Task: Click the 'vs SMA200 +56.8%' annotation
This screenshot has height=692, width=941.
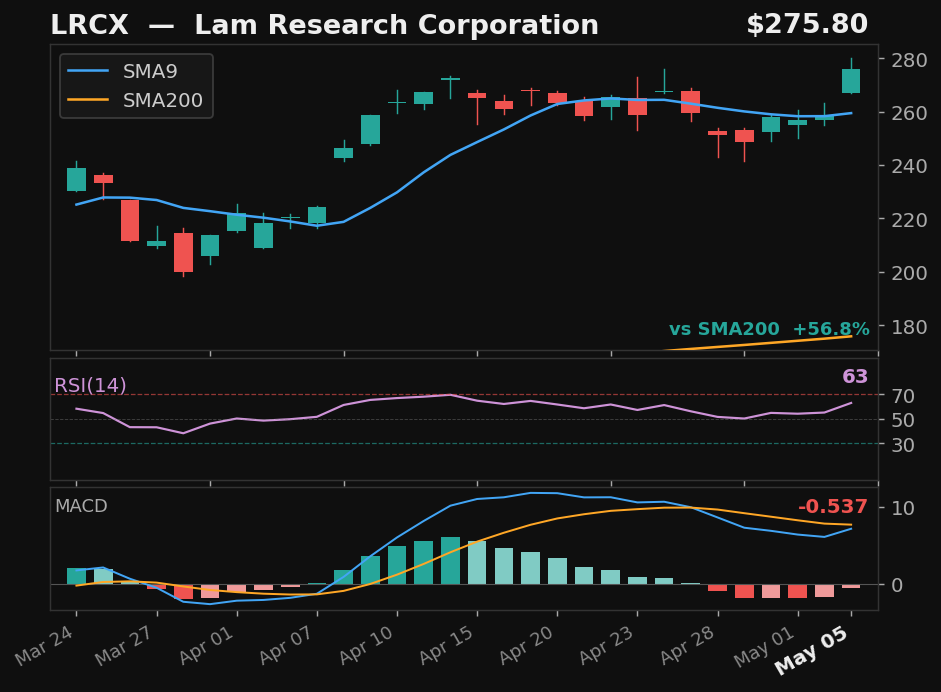Action: (769, 329)
